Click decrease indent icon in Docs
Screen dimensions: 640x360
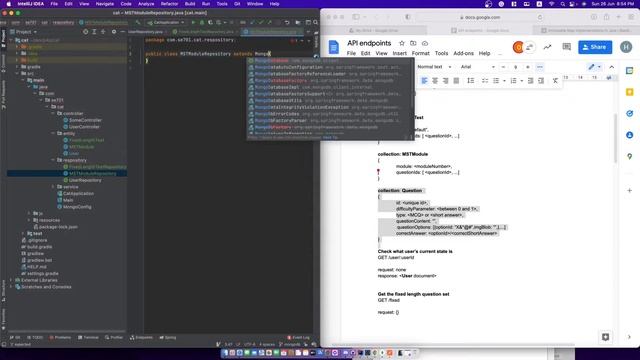[530, 81]
